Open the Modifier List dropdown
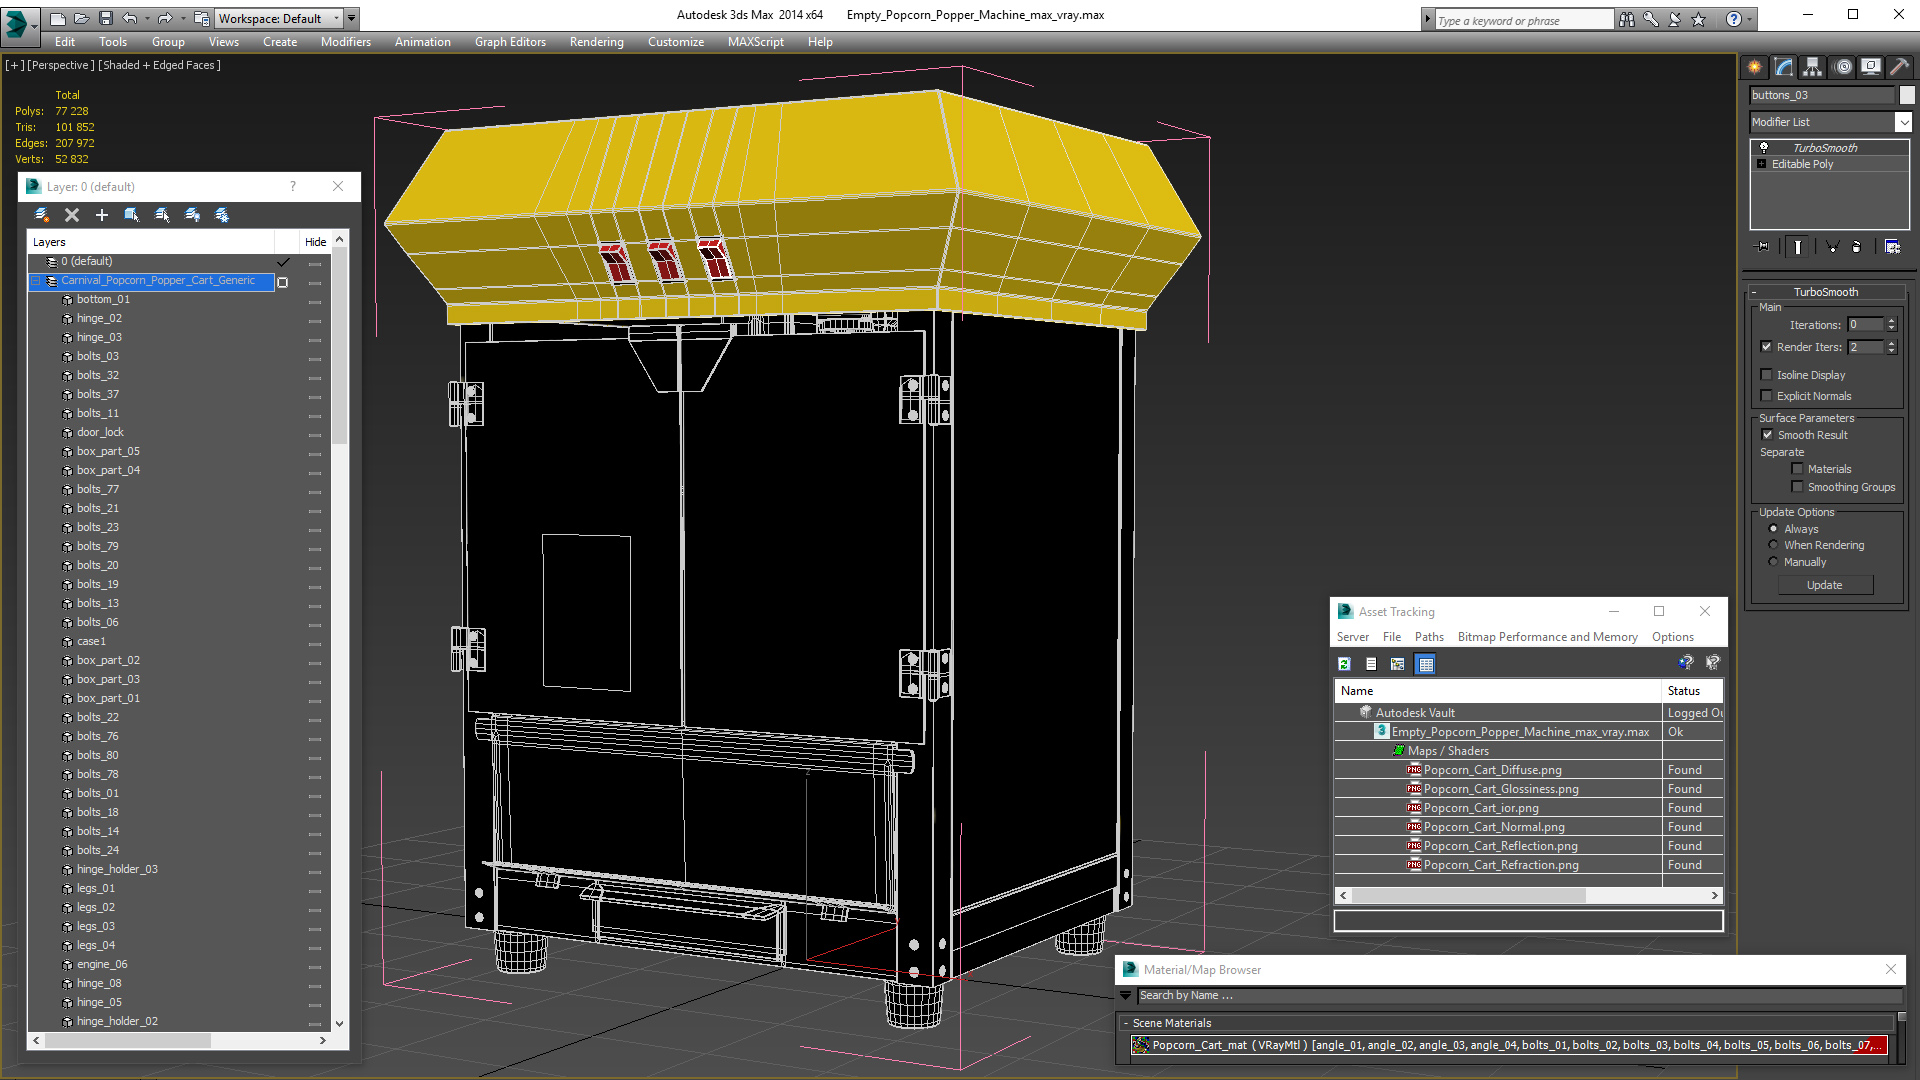The image size is (1920, 1080). click(x=1903, y=122)
